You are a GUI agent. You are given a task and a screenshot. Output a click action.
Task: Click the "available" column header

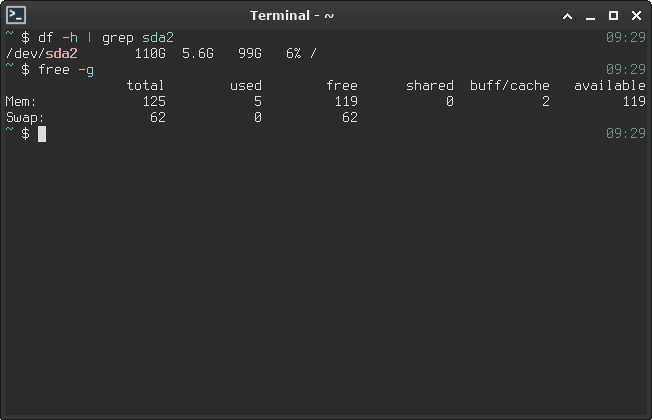pyautogui.click(x=609, y=85)
